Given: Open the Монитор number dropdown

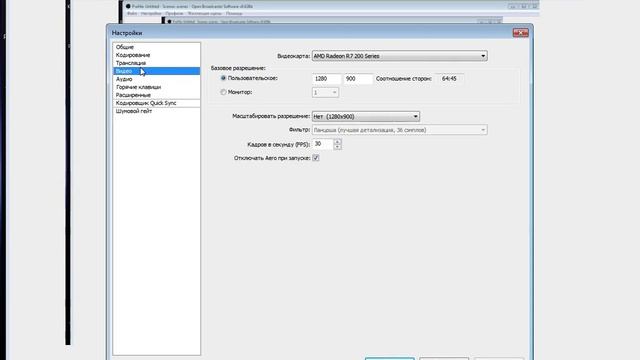Looking at the screenshot, I should (325, 93).
